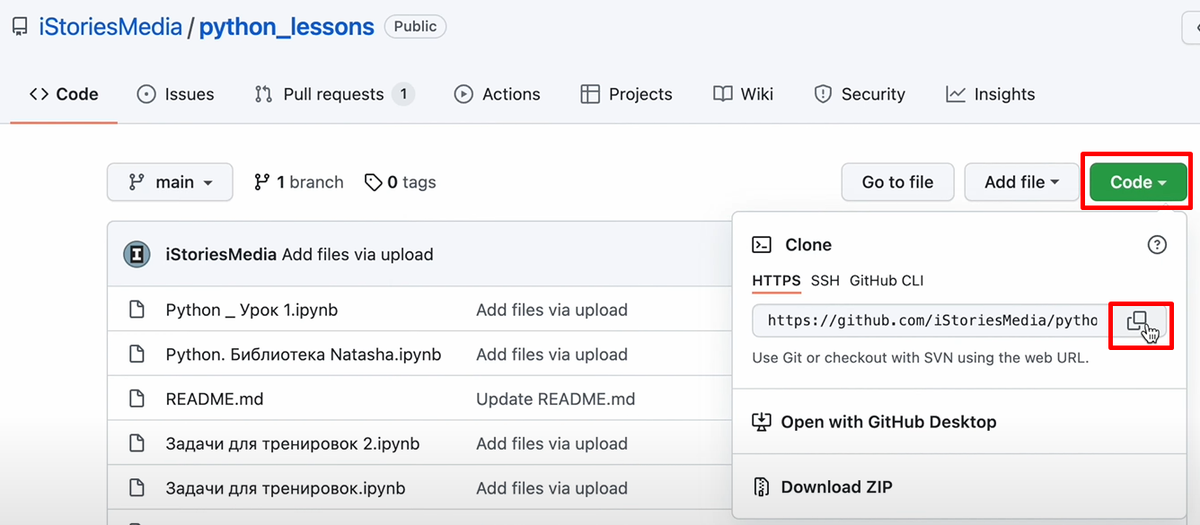Click the branch icon inside the main button
Image resolution: width=1200 pixels, height=525 pixels.
point(137,182)
